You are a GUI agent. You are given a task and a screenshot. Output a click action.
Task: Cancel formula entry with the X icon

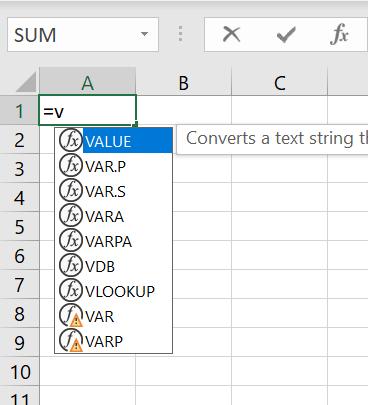[231, 34]
